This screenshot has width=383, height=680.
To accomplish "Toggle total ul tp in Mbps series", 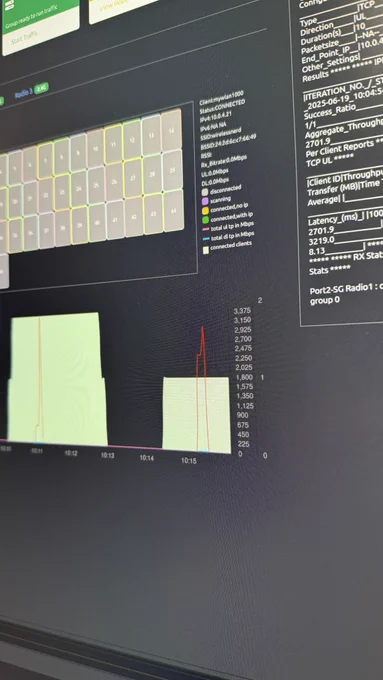I will (229, 227).
